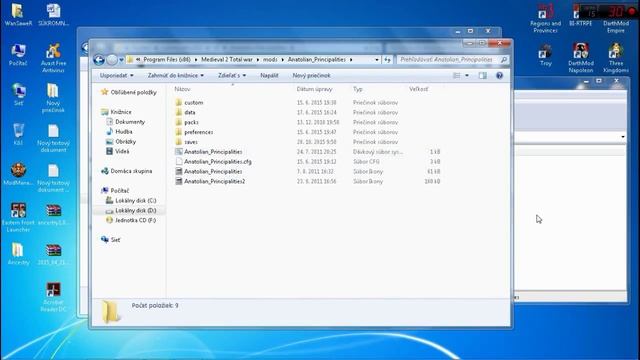Go back with the Explorer back arrow
This screenshot has width=640, height=360.
coord(99,60)
